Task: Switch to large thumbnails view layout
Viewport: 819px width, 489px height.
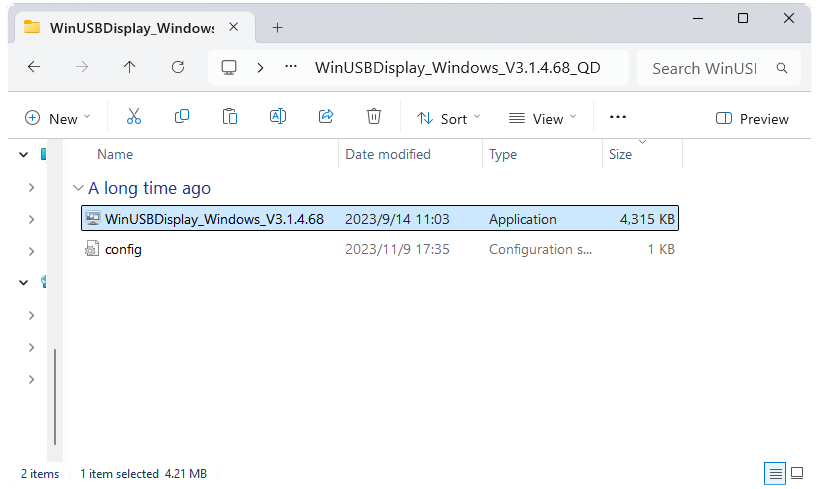Action: click(x=797, y=473)
